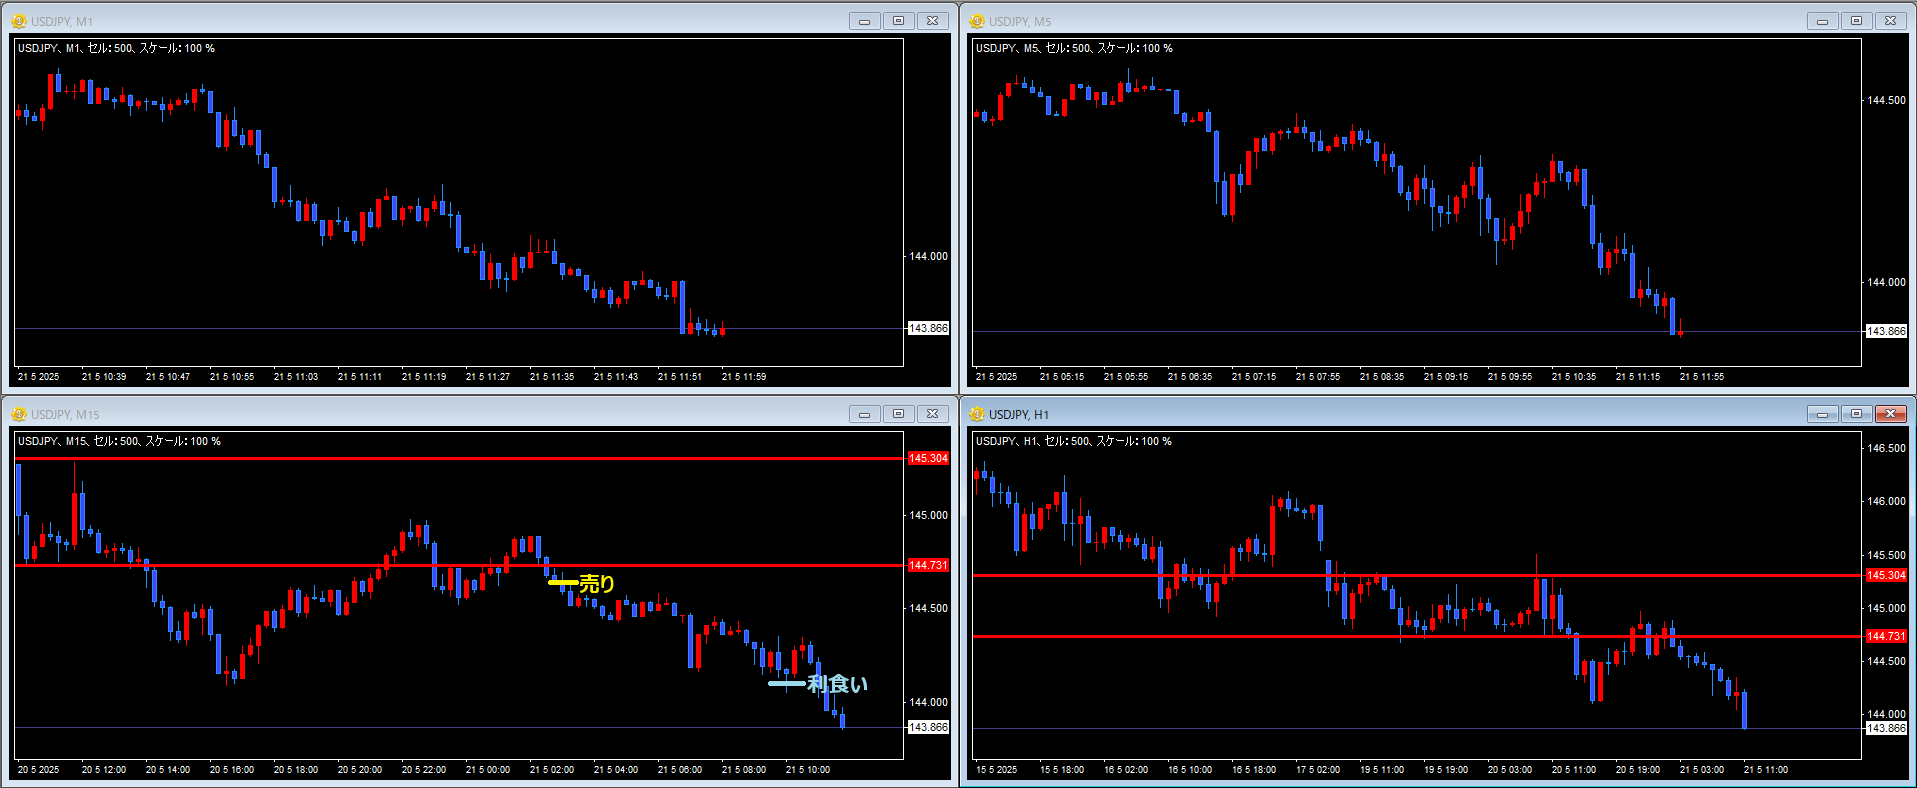
Task: Click the 143.866 current price label on M1
Action: coord(928,328)
